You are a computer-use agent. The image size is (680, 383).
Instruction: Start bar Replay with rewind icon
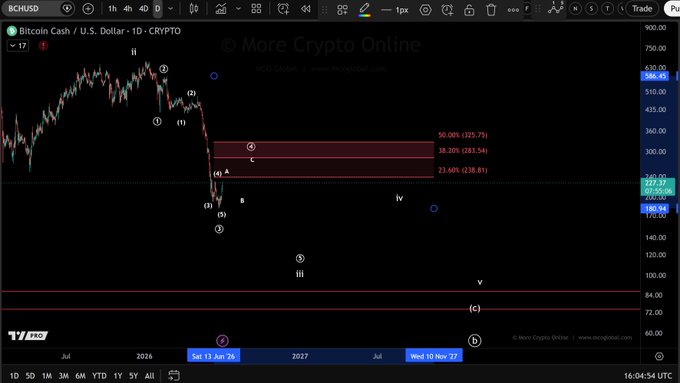click(x=306, y=9)
